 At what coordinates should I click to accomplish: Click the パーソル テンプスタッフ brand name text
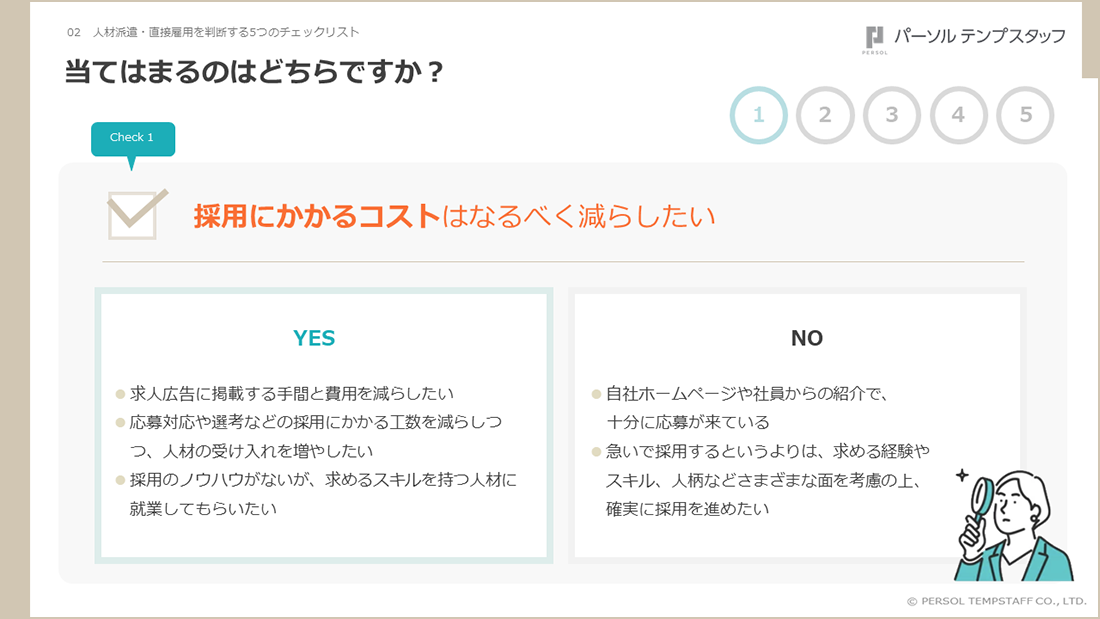pyautogui.click(x=980, y=36)
